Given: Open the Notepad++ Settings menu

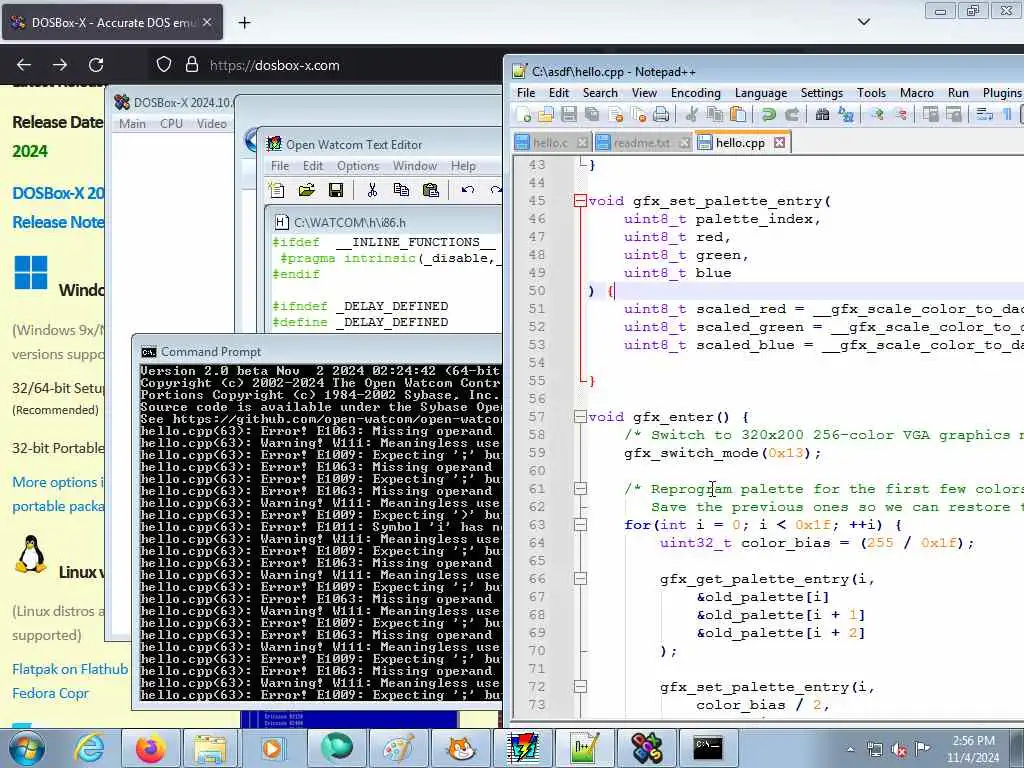Looking at the screenshot, I should pos(822,93).
